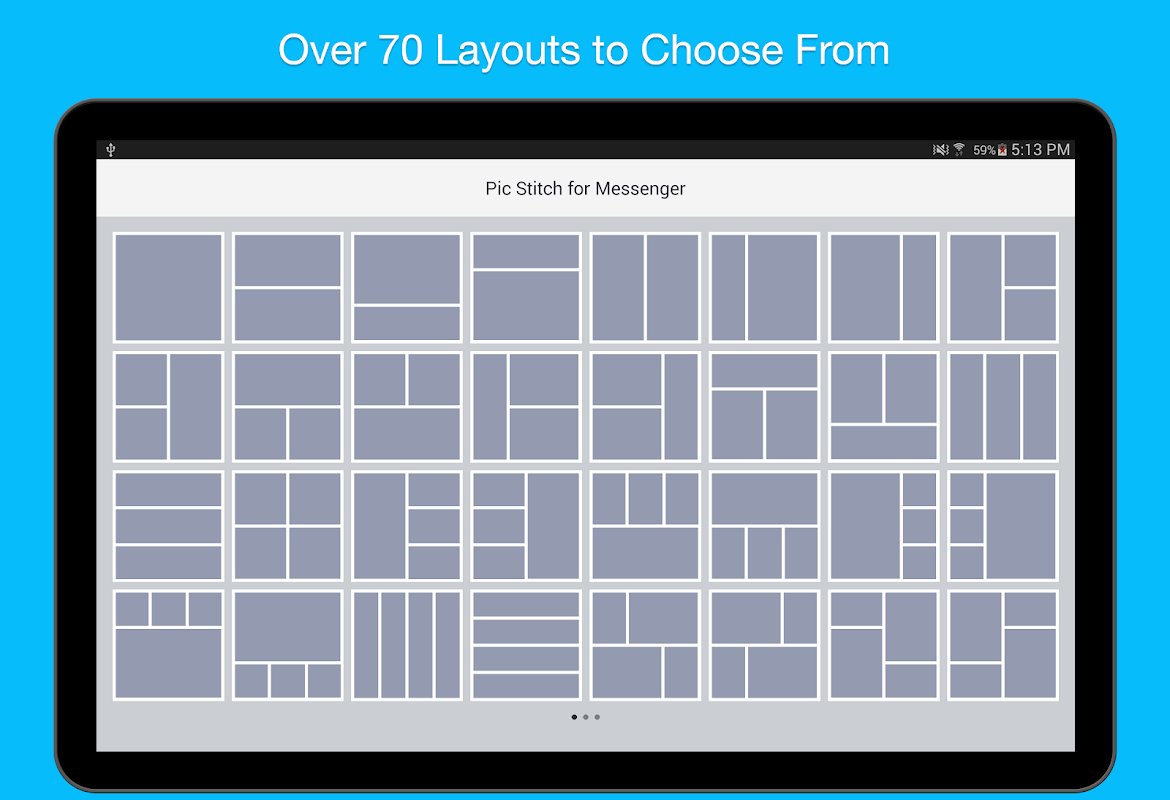Tap the muted sound status icon
Viewport: 1170px width, 800px height.
tap(940, 150)
